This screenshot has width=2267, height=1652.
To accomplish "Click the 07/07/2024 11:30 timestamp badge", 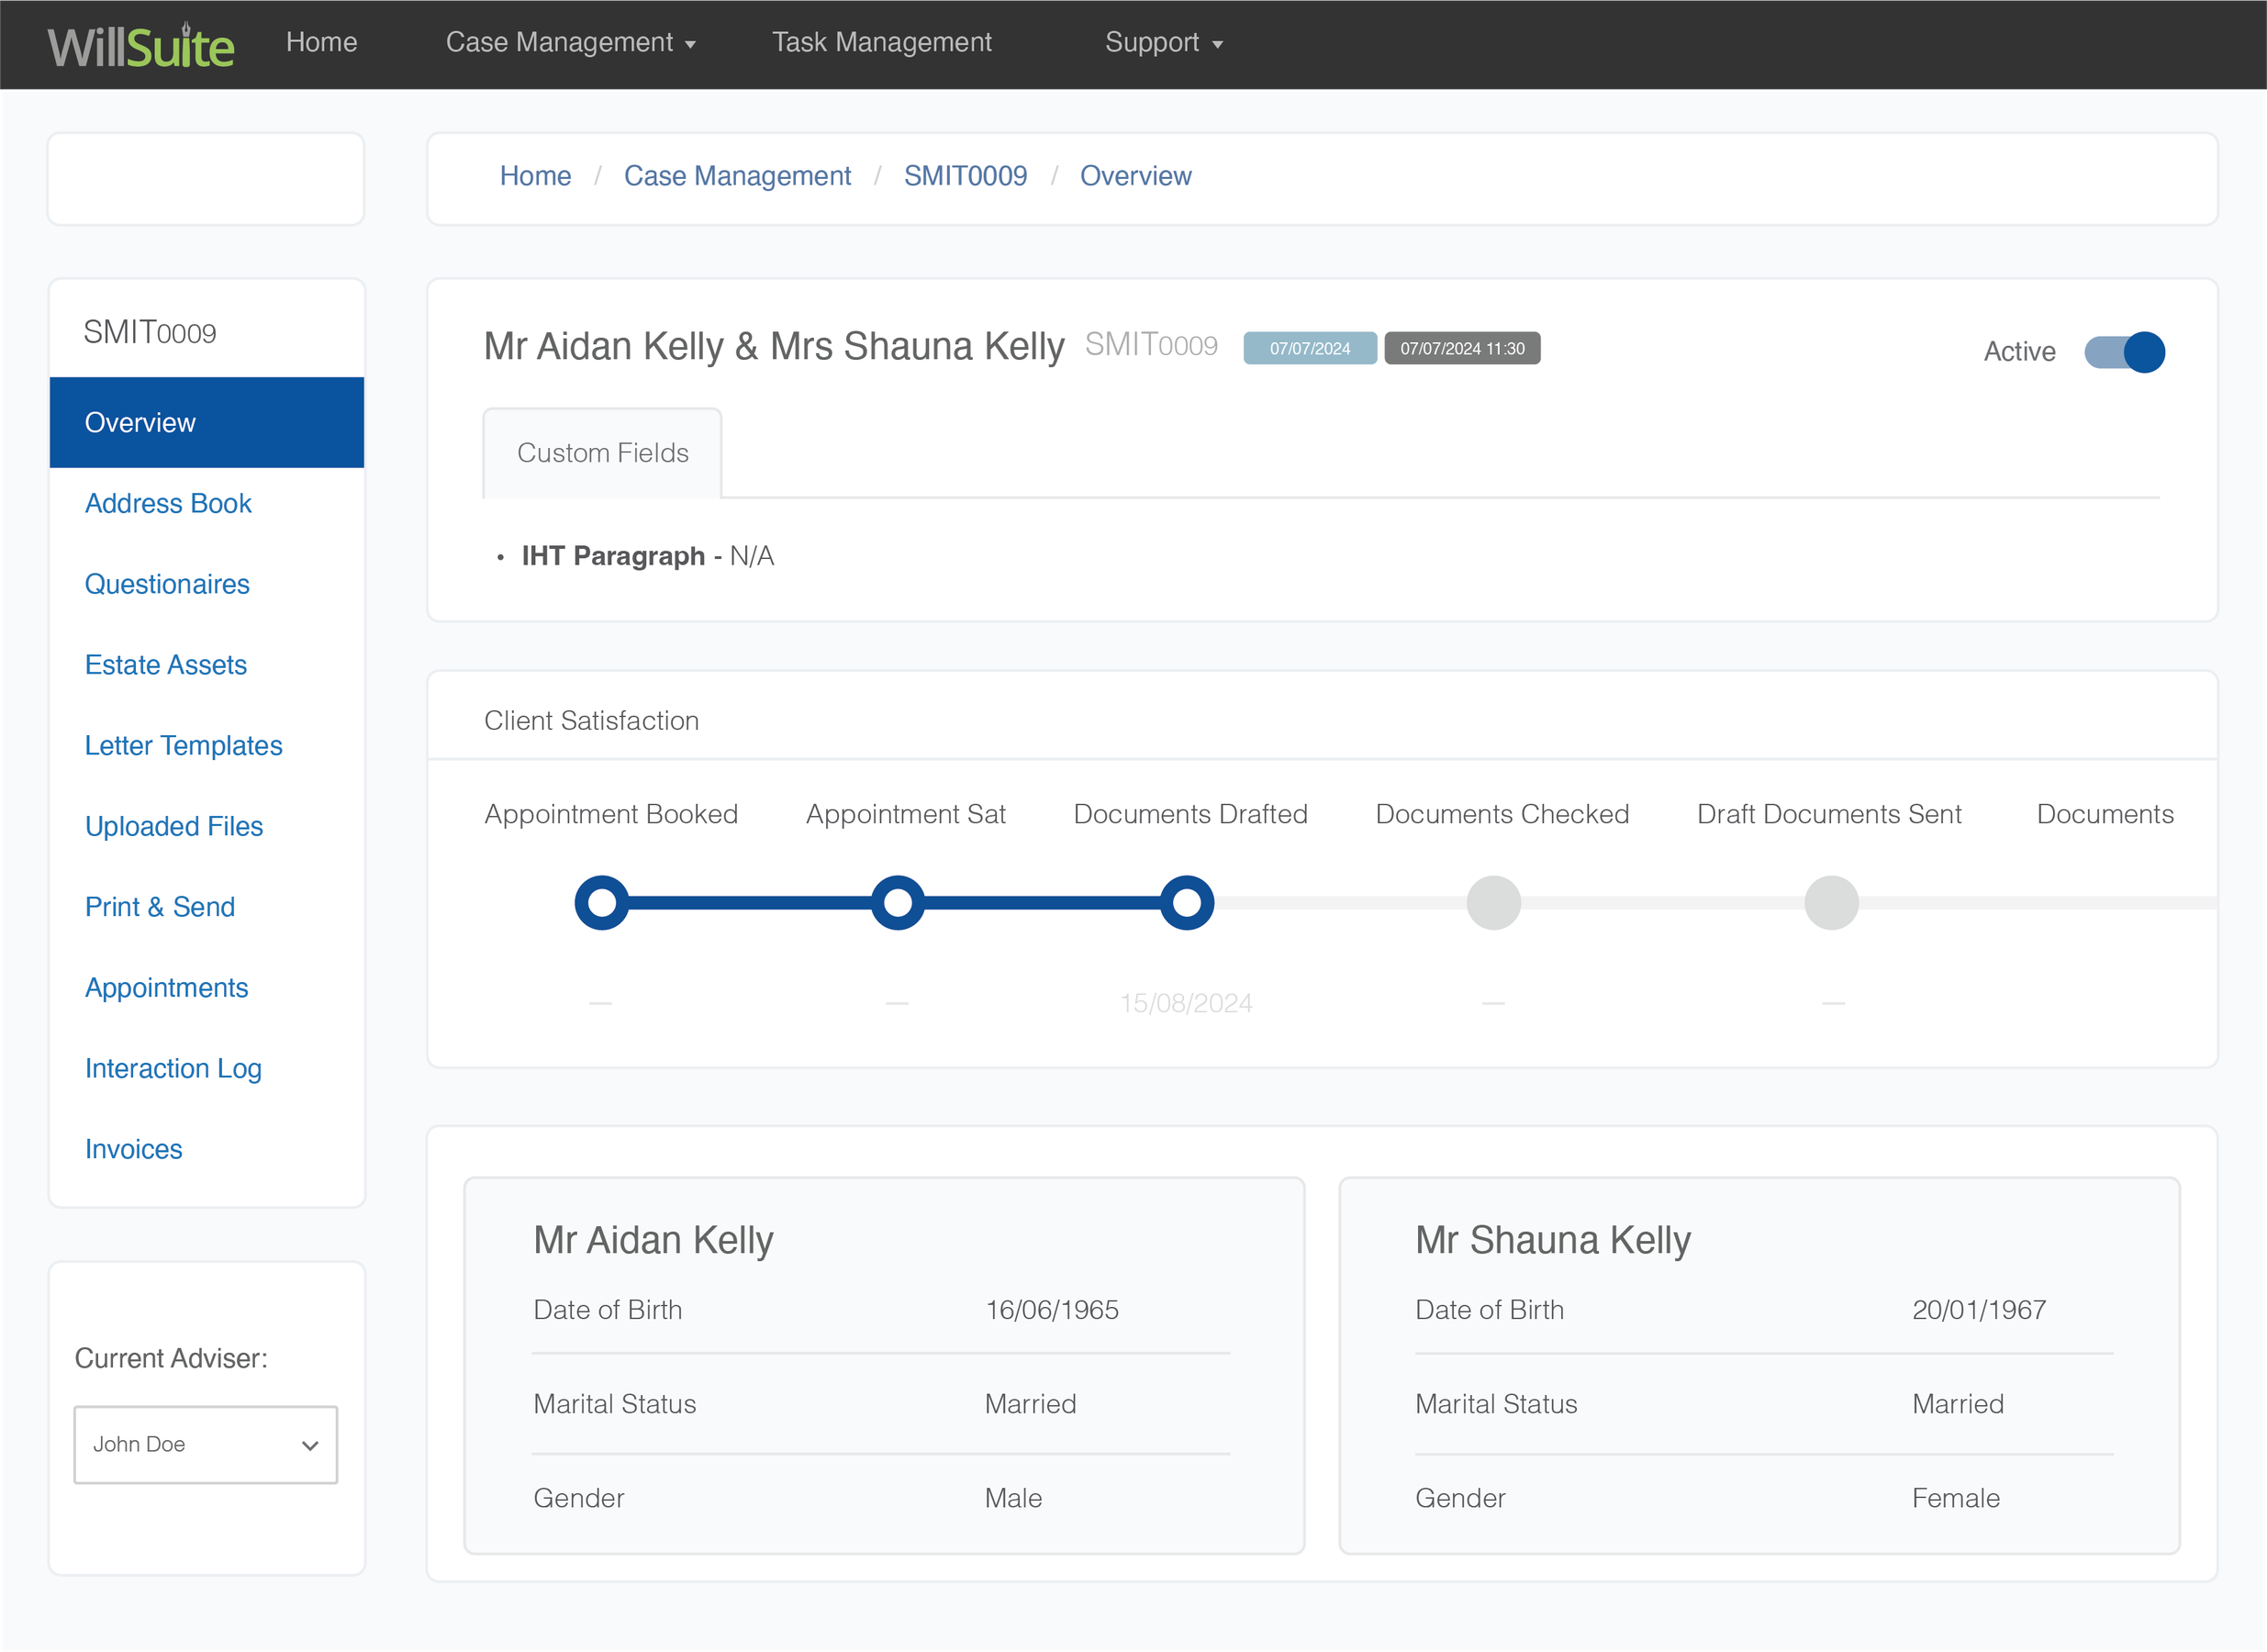I will 1462,348.
